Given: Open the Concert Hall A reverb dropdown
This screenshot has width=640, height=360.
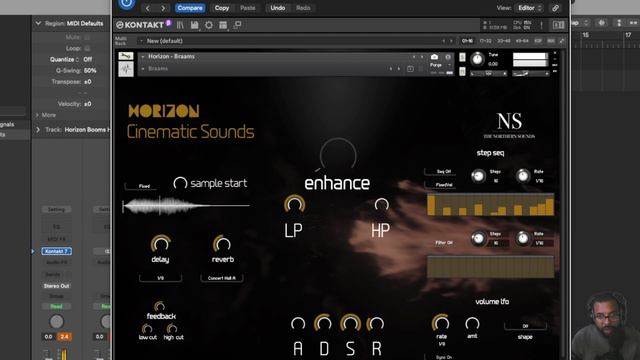Looking at the screenshot, I should (x=222, y=278).
